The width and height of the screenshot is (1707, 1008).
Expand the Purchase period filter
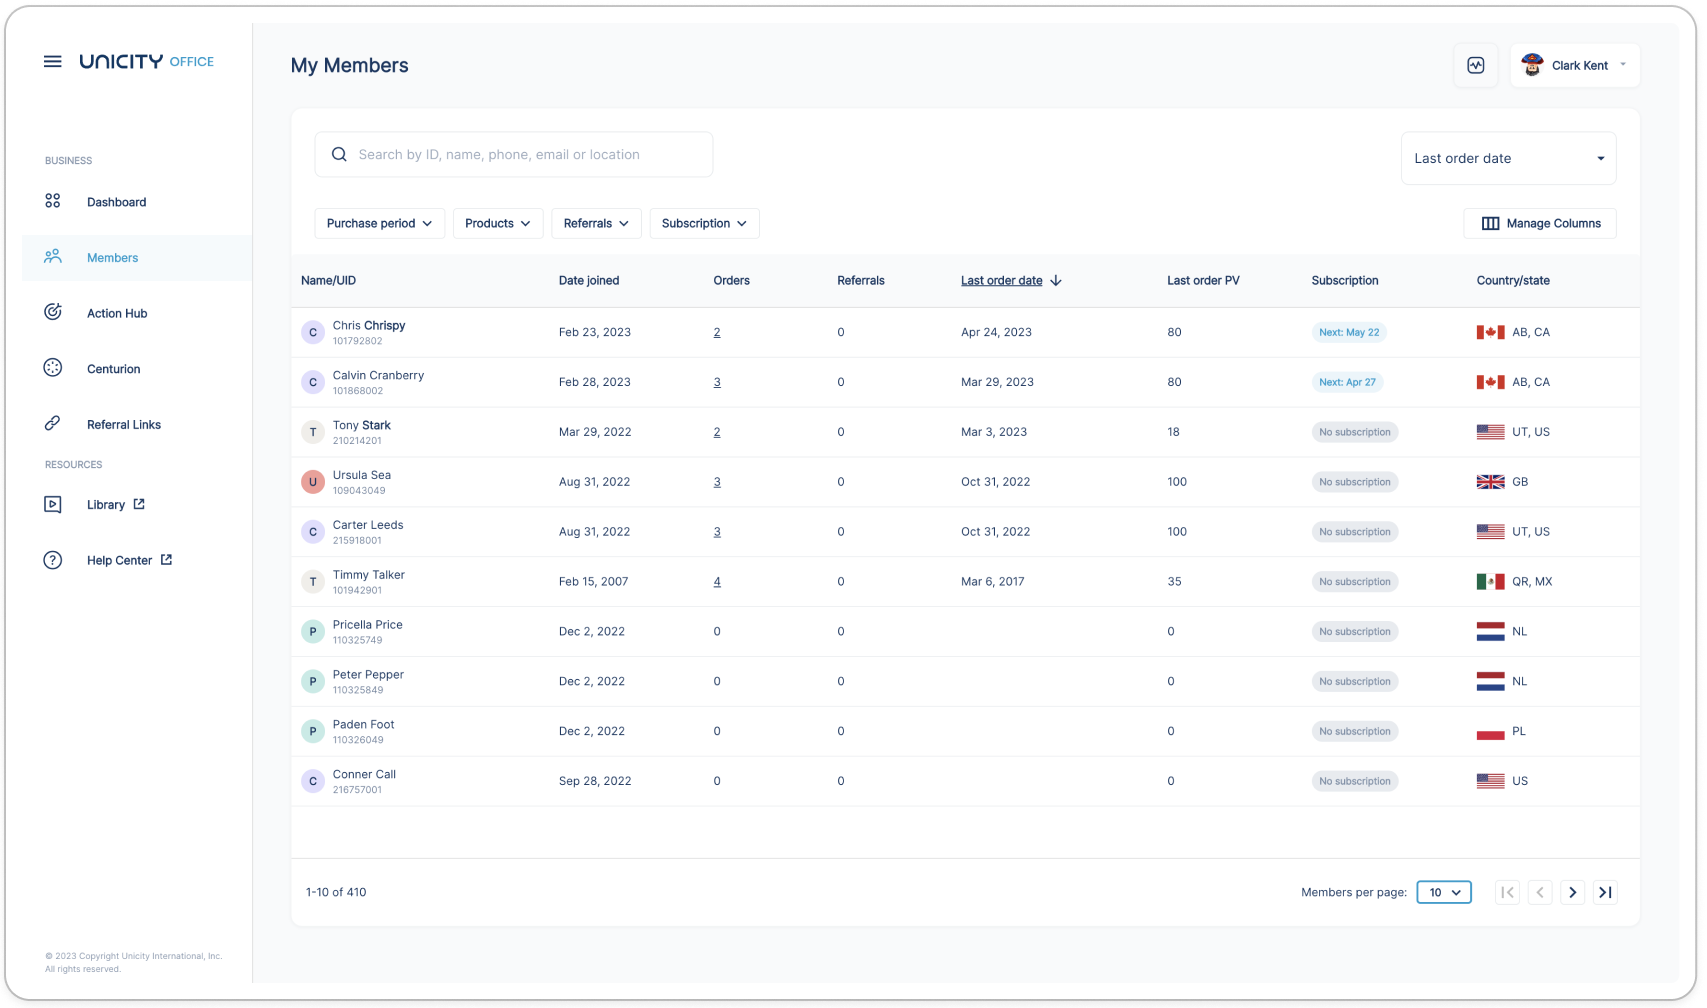coord(380,224)
